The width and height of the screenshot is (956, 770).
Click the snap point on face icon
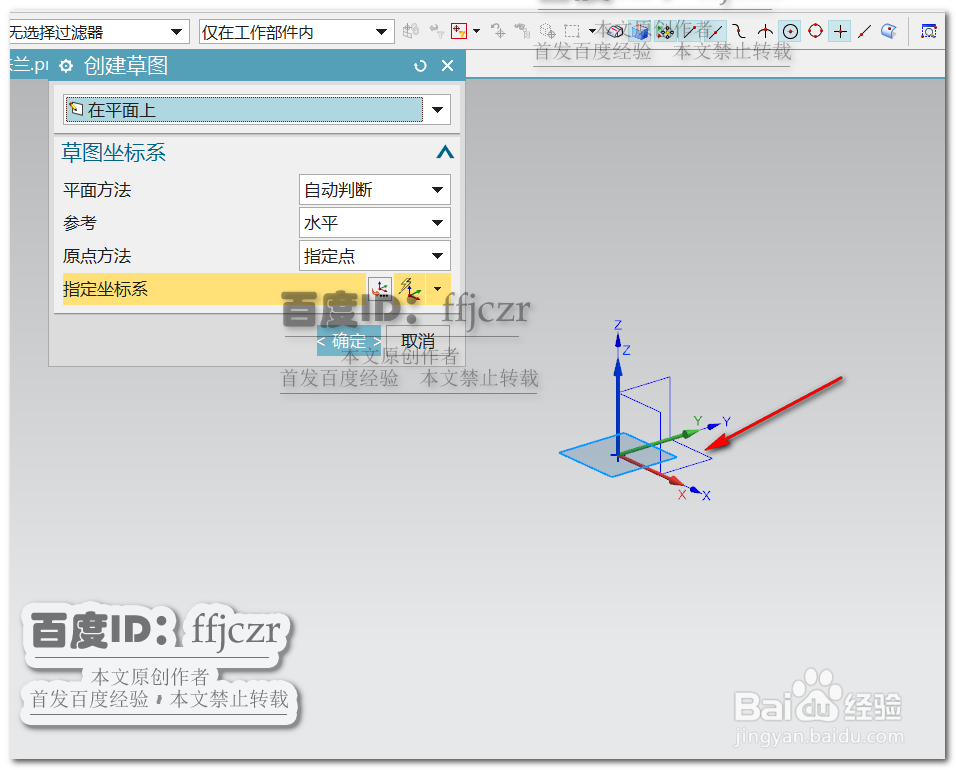pyautogui.click(x=889, y=30)
